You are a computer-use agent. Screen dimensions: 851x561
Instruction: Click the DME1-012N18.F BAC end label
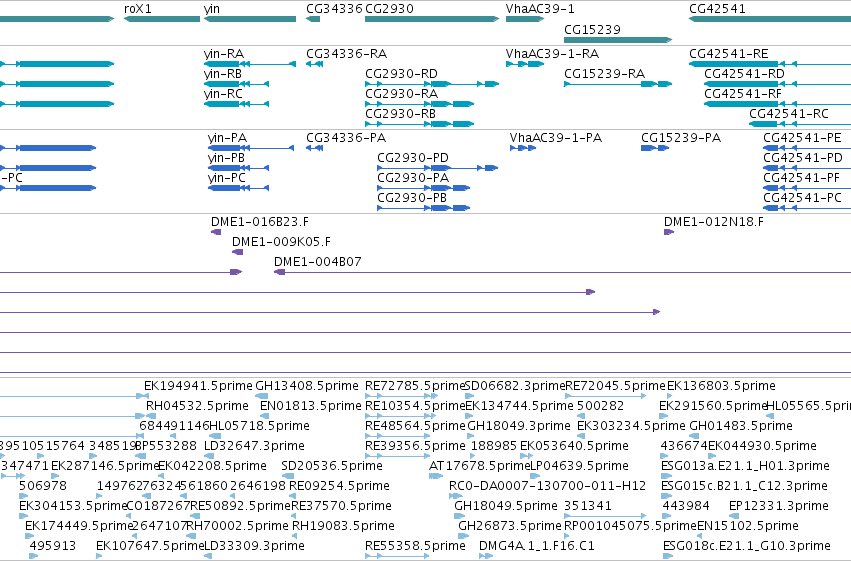coord(714,222)
